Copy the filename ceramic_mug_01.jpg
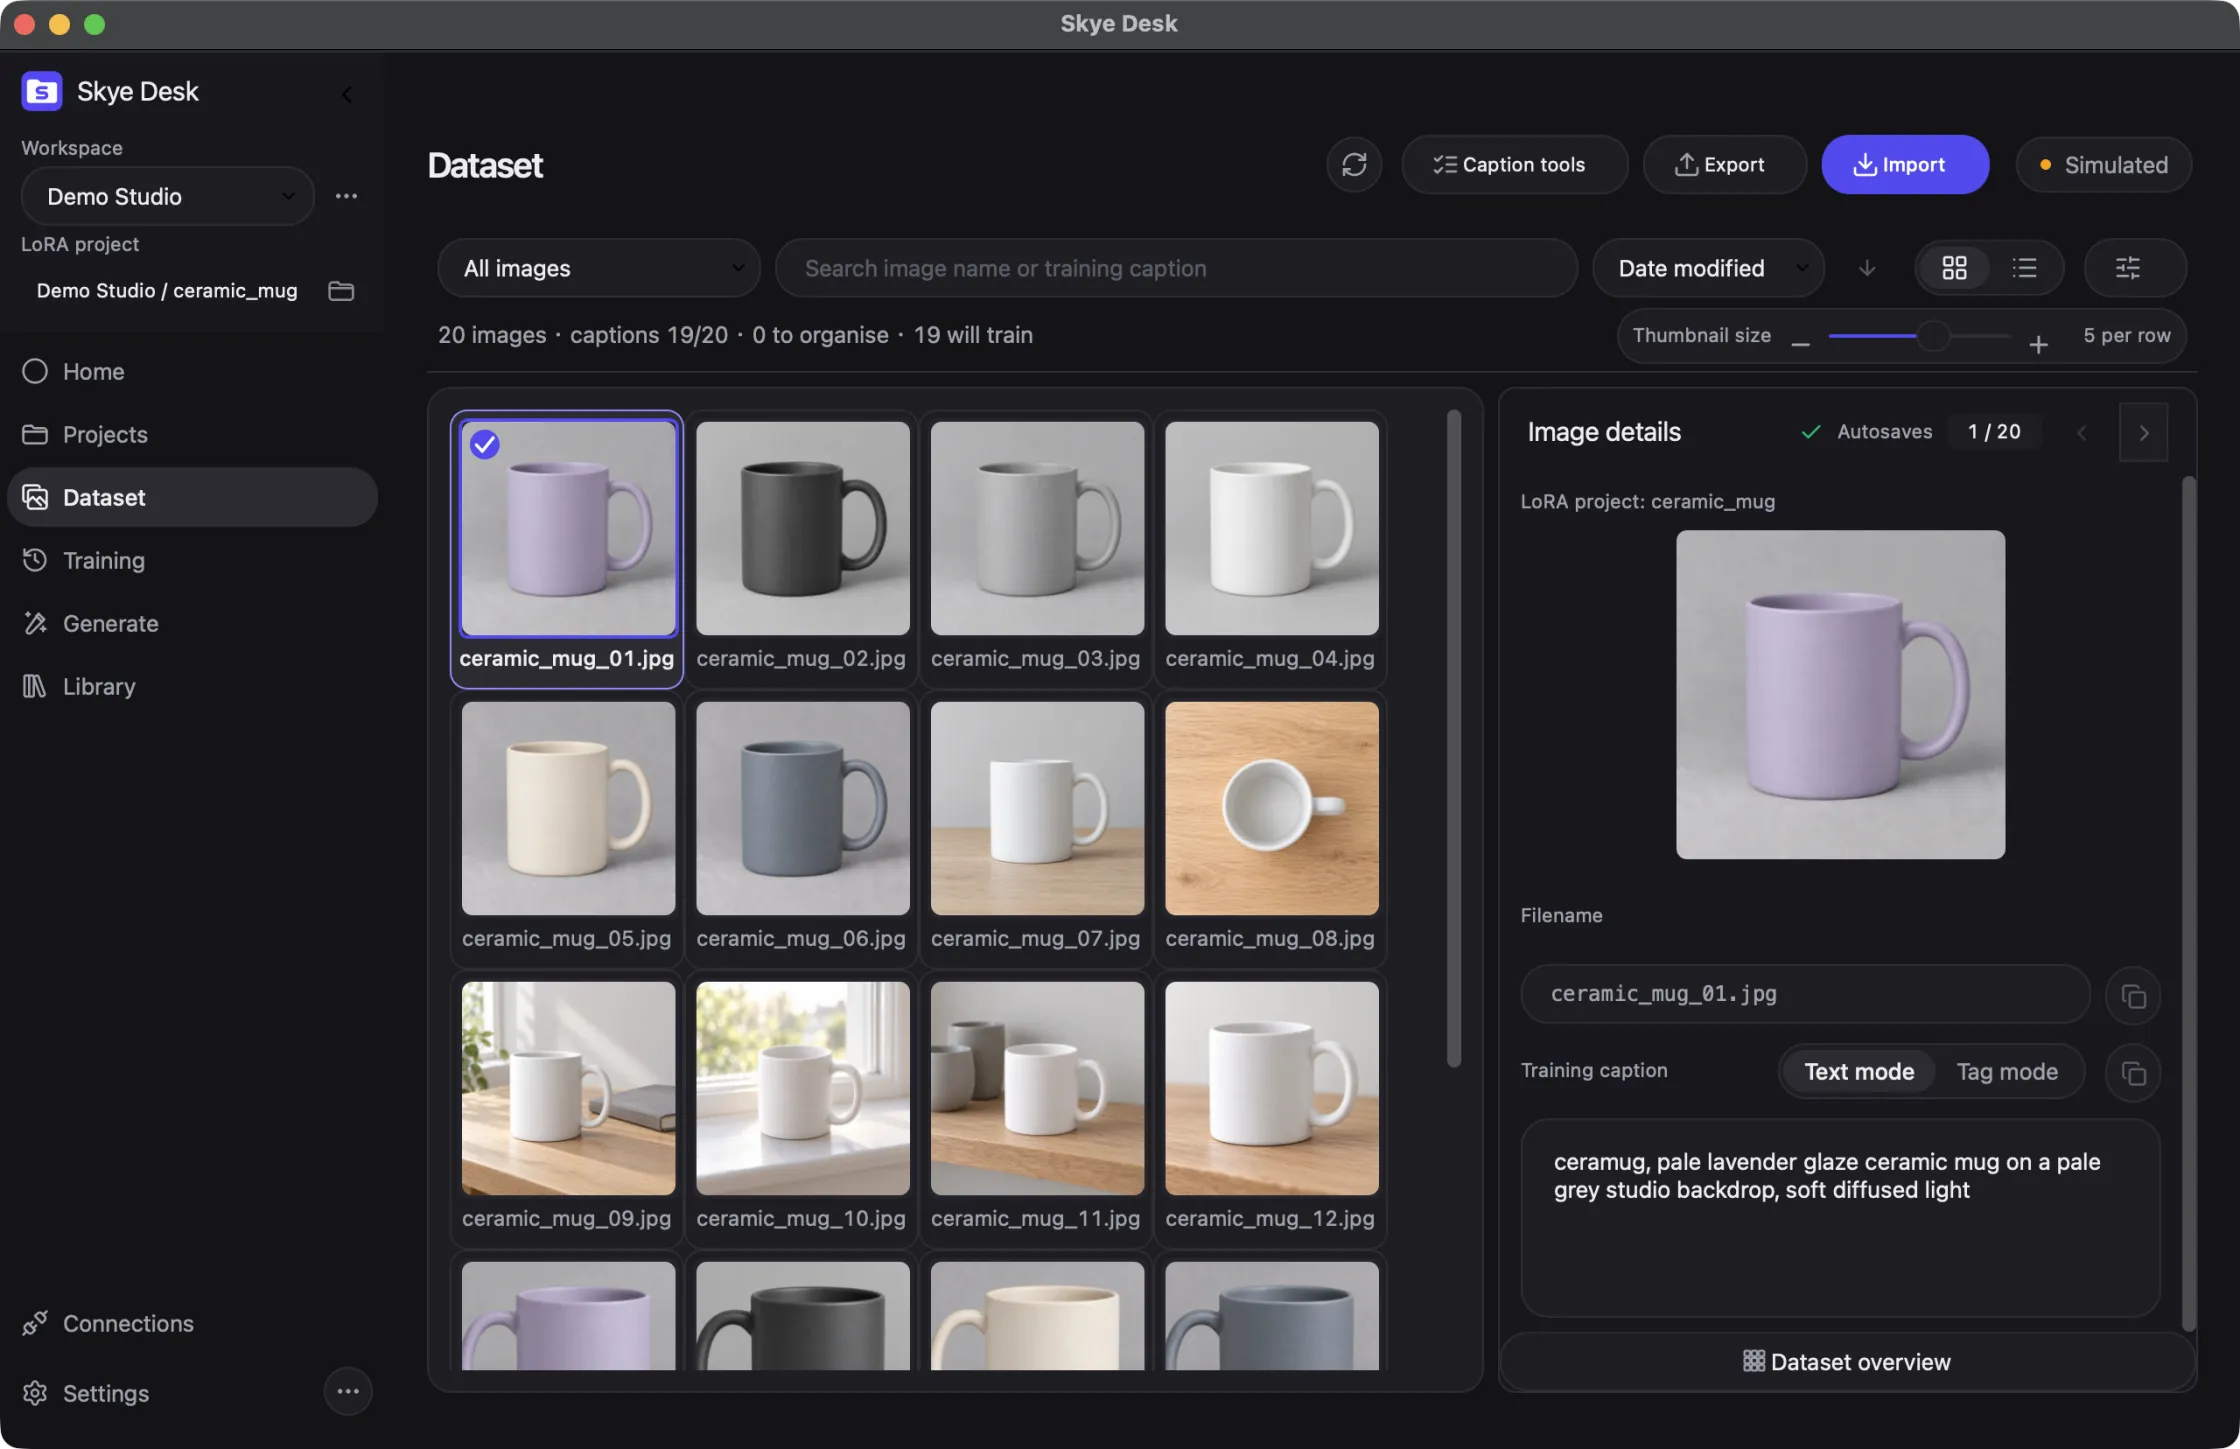 point(2133,996)
